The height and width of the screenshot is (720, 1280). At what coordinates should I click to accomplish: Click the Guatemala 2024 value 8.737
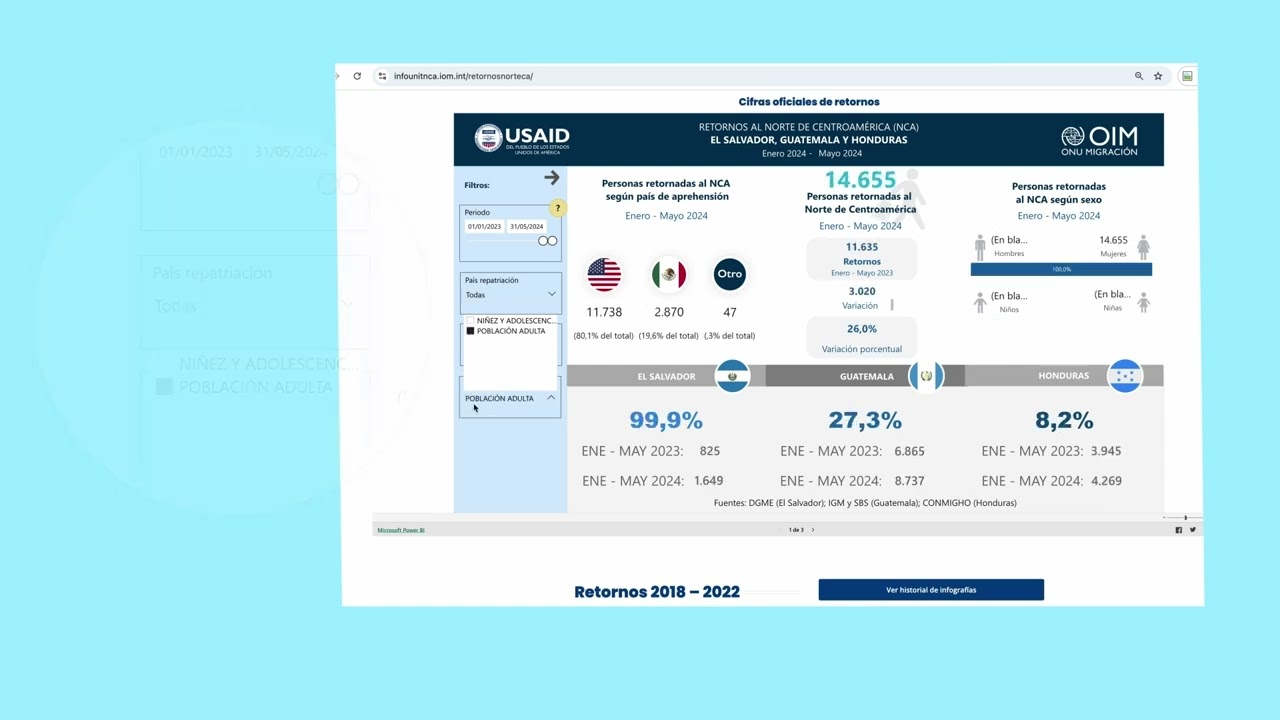point(909,481)
